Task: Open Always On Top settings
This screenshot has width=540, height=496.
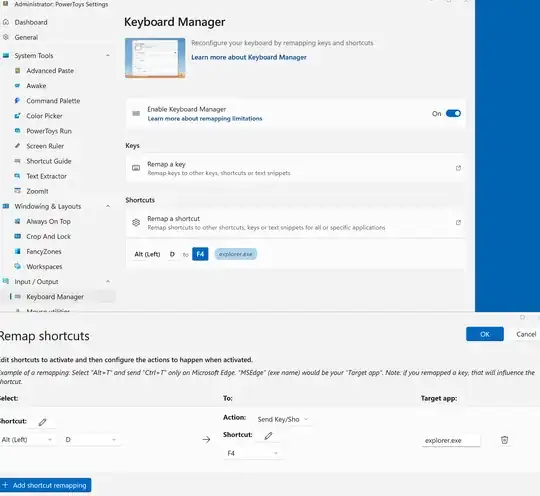Action: pyautogui.click(x=49, y=221)
